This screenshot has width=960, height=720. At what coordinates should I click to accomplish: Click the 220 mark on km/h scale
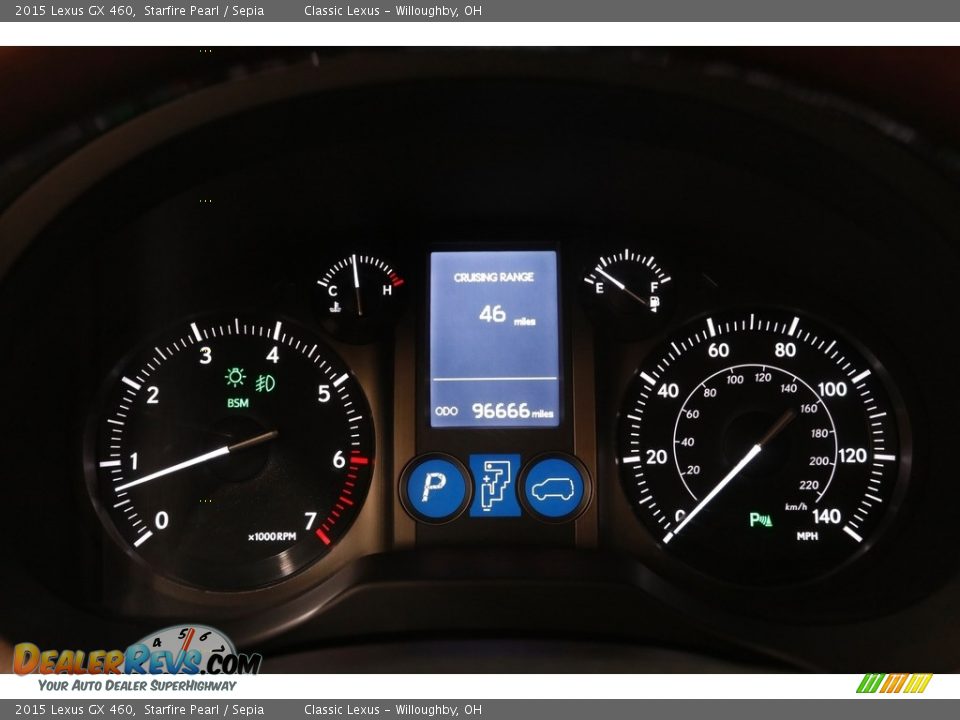(808, 485)
